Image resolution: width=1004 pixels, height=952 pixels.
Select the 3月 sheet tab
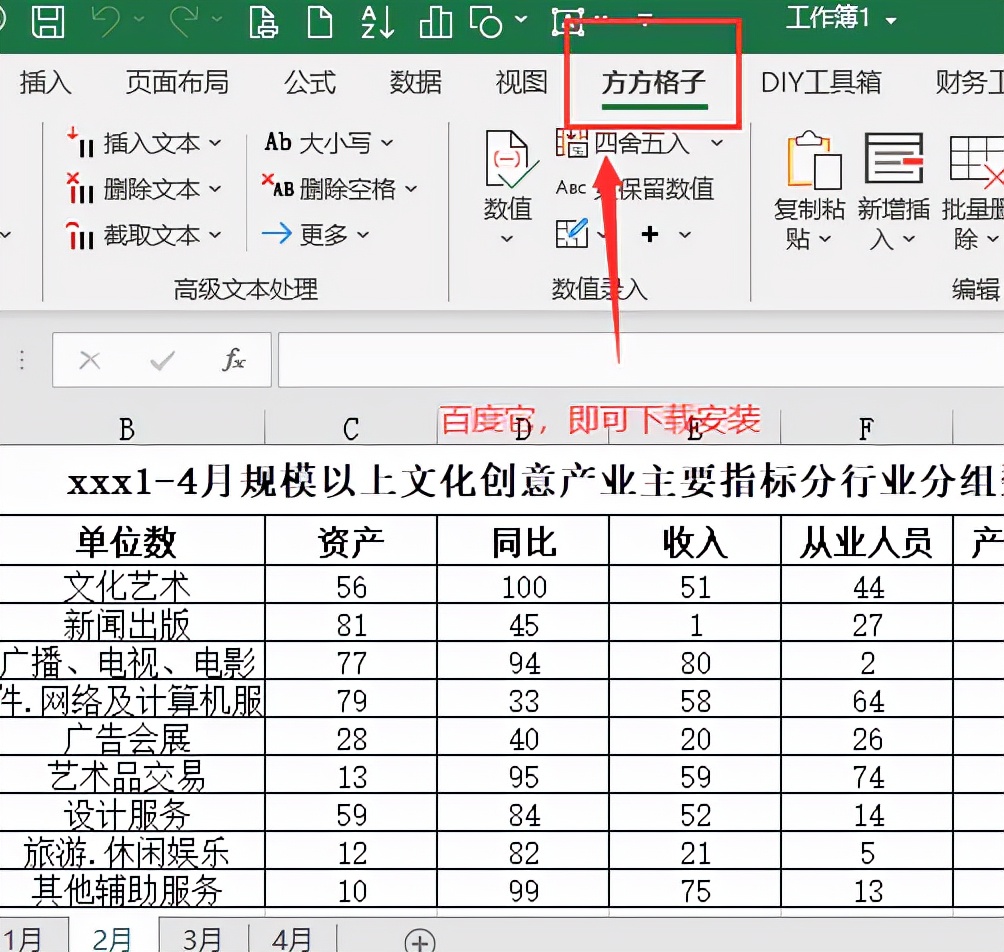point(202,938)
